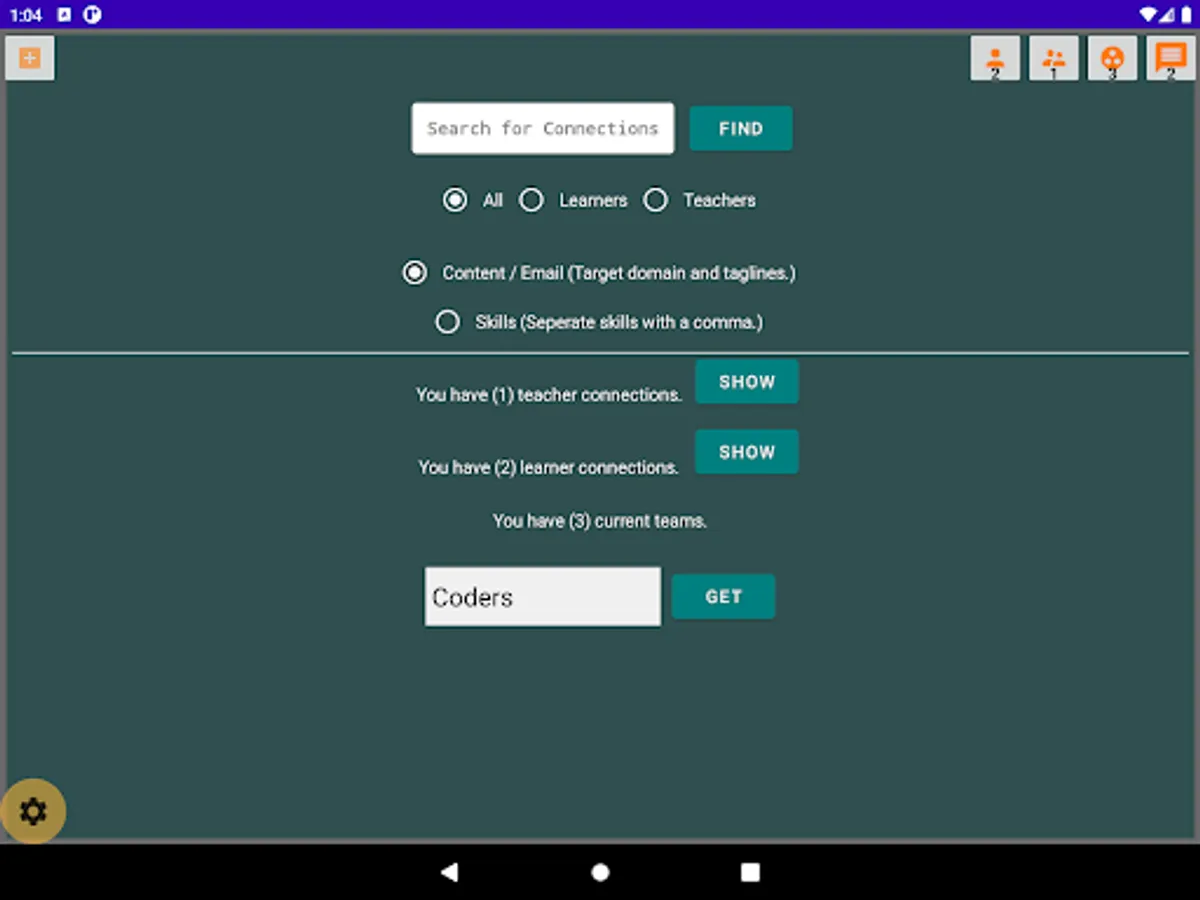1200x900 pixels.
Task: Select the All radio button
Action: point(455,200)
